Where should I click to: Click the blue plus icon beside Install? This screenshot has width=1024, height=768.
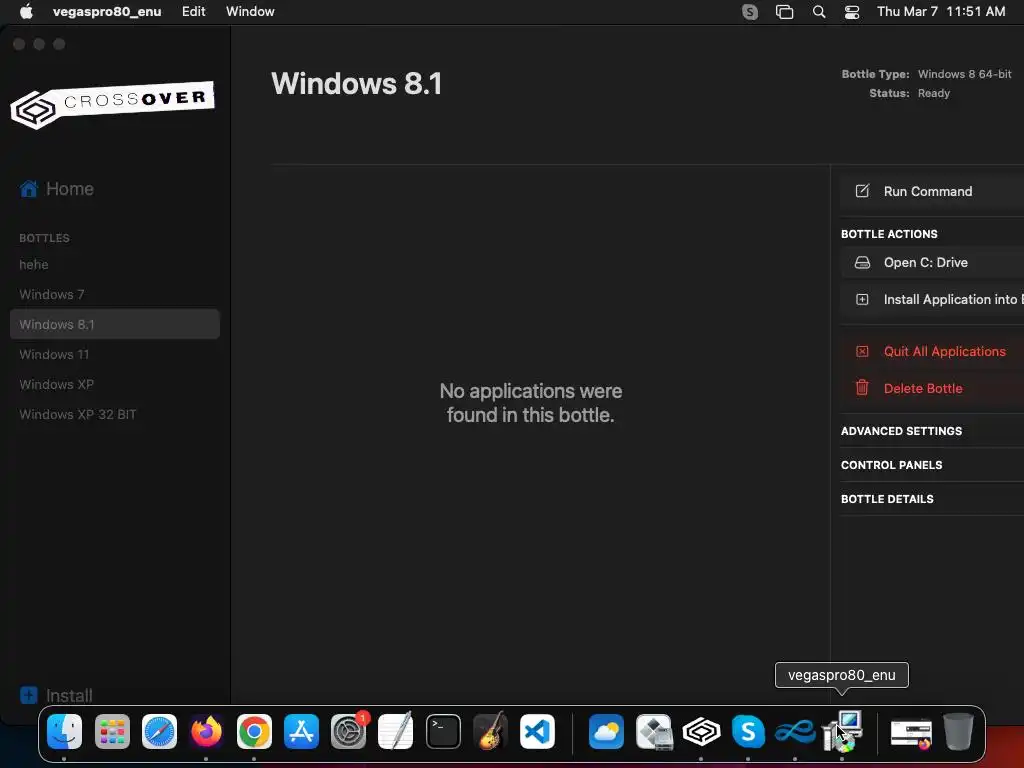click(x=29, y=695)
